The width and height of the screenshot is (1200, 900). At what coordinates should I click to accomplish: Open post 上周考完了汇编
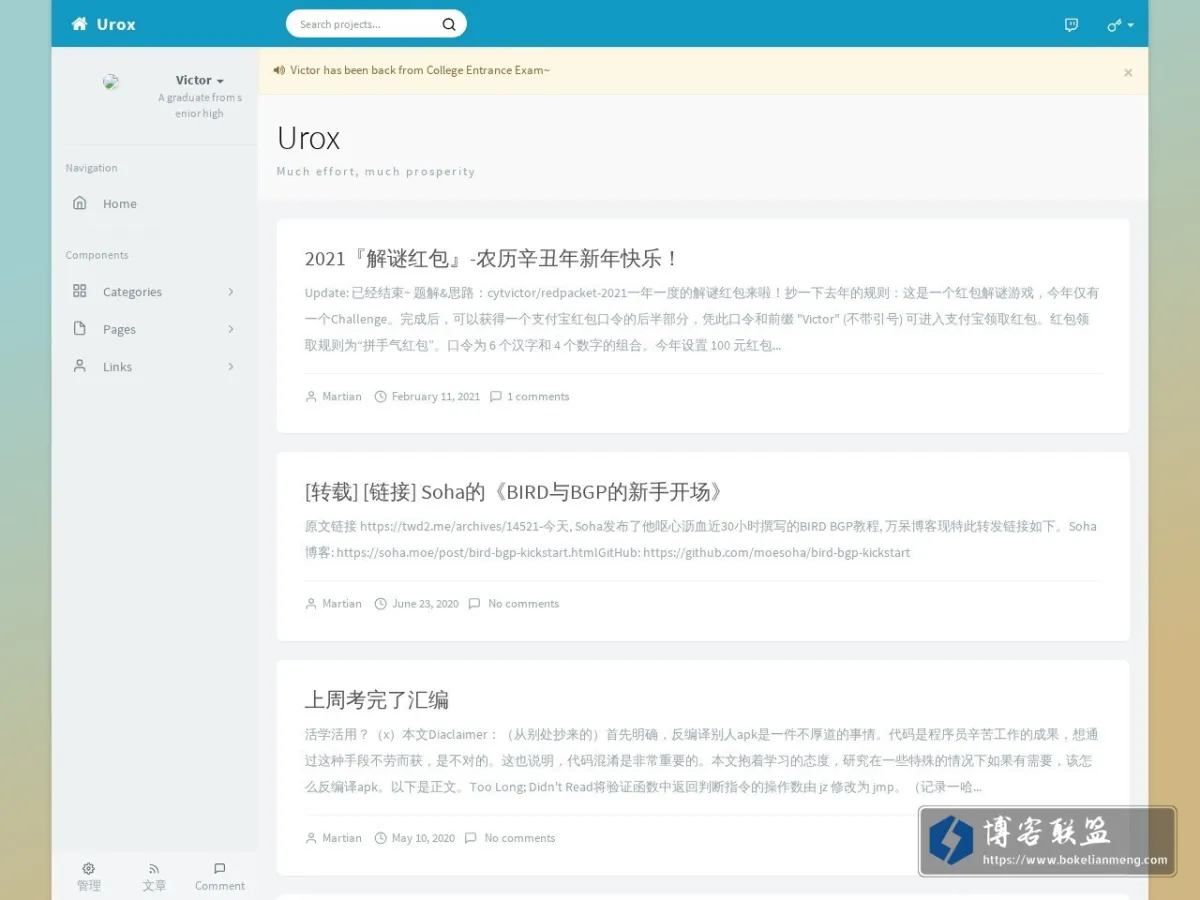(377, 699)
